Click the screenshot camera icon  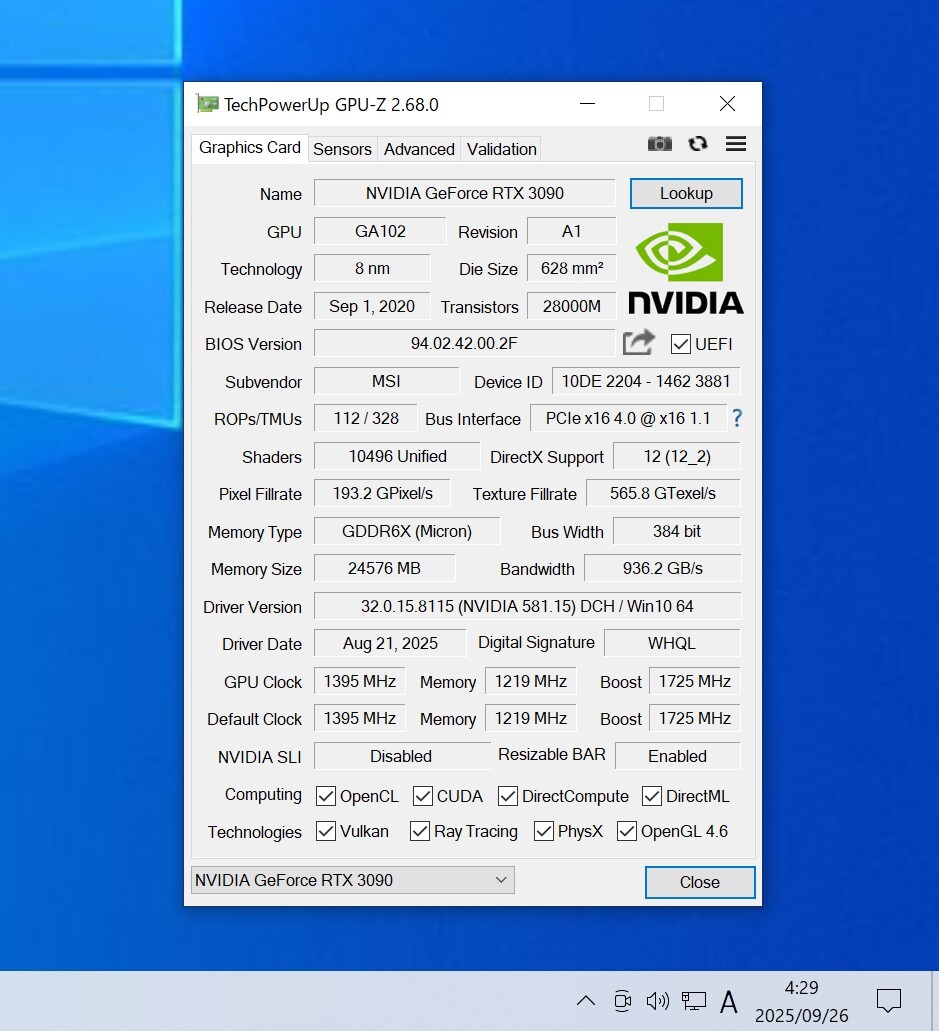pyautogui.click(x=659, y=144)
